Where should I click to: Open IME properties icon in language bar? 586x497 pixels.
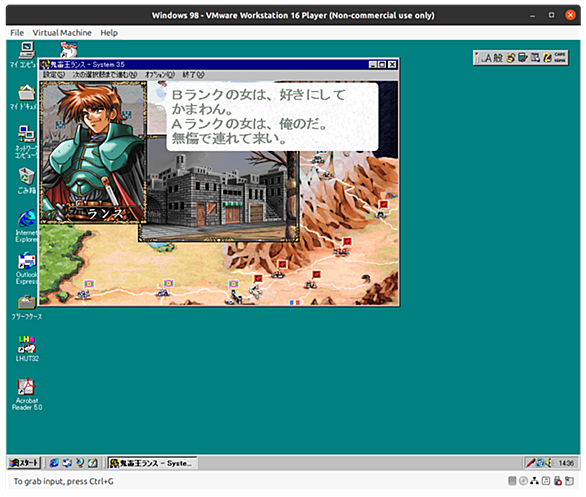point(535,58)
